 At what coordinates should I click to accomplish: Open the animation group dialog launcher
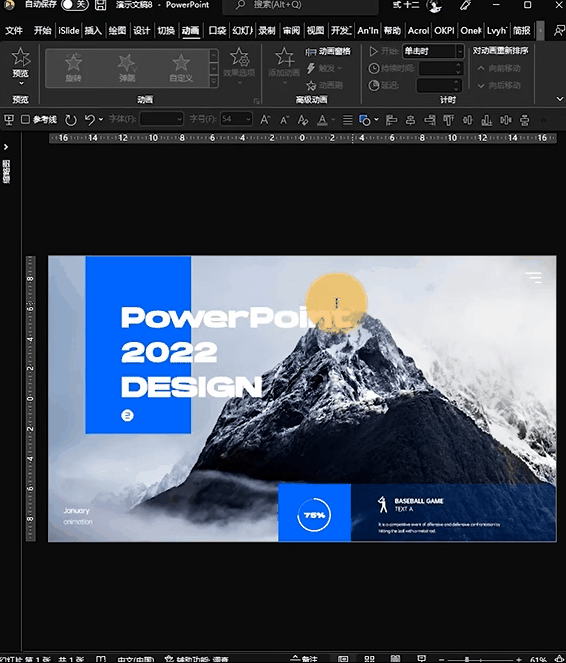tap(256, 101)
